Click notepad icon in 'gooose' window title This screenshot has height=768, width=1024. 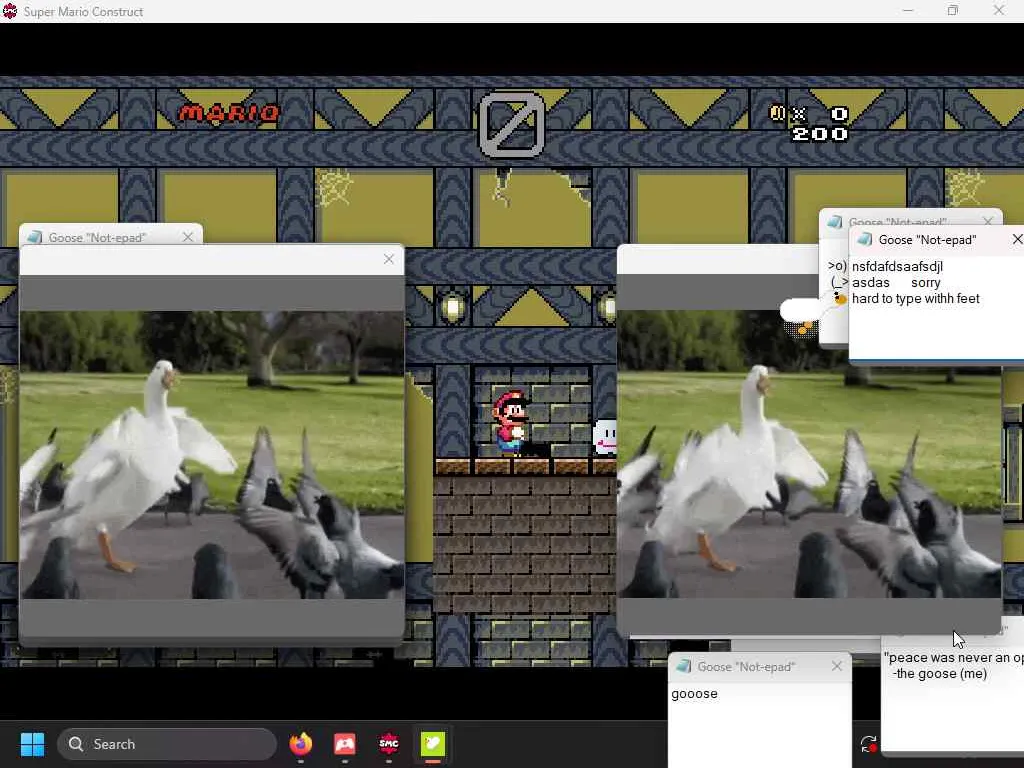684,666
